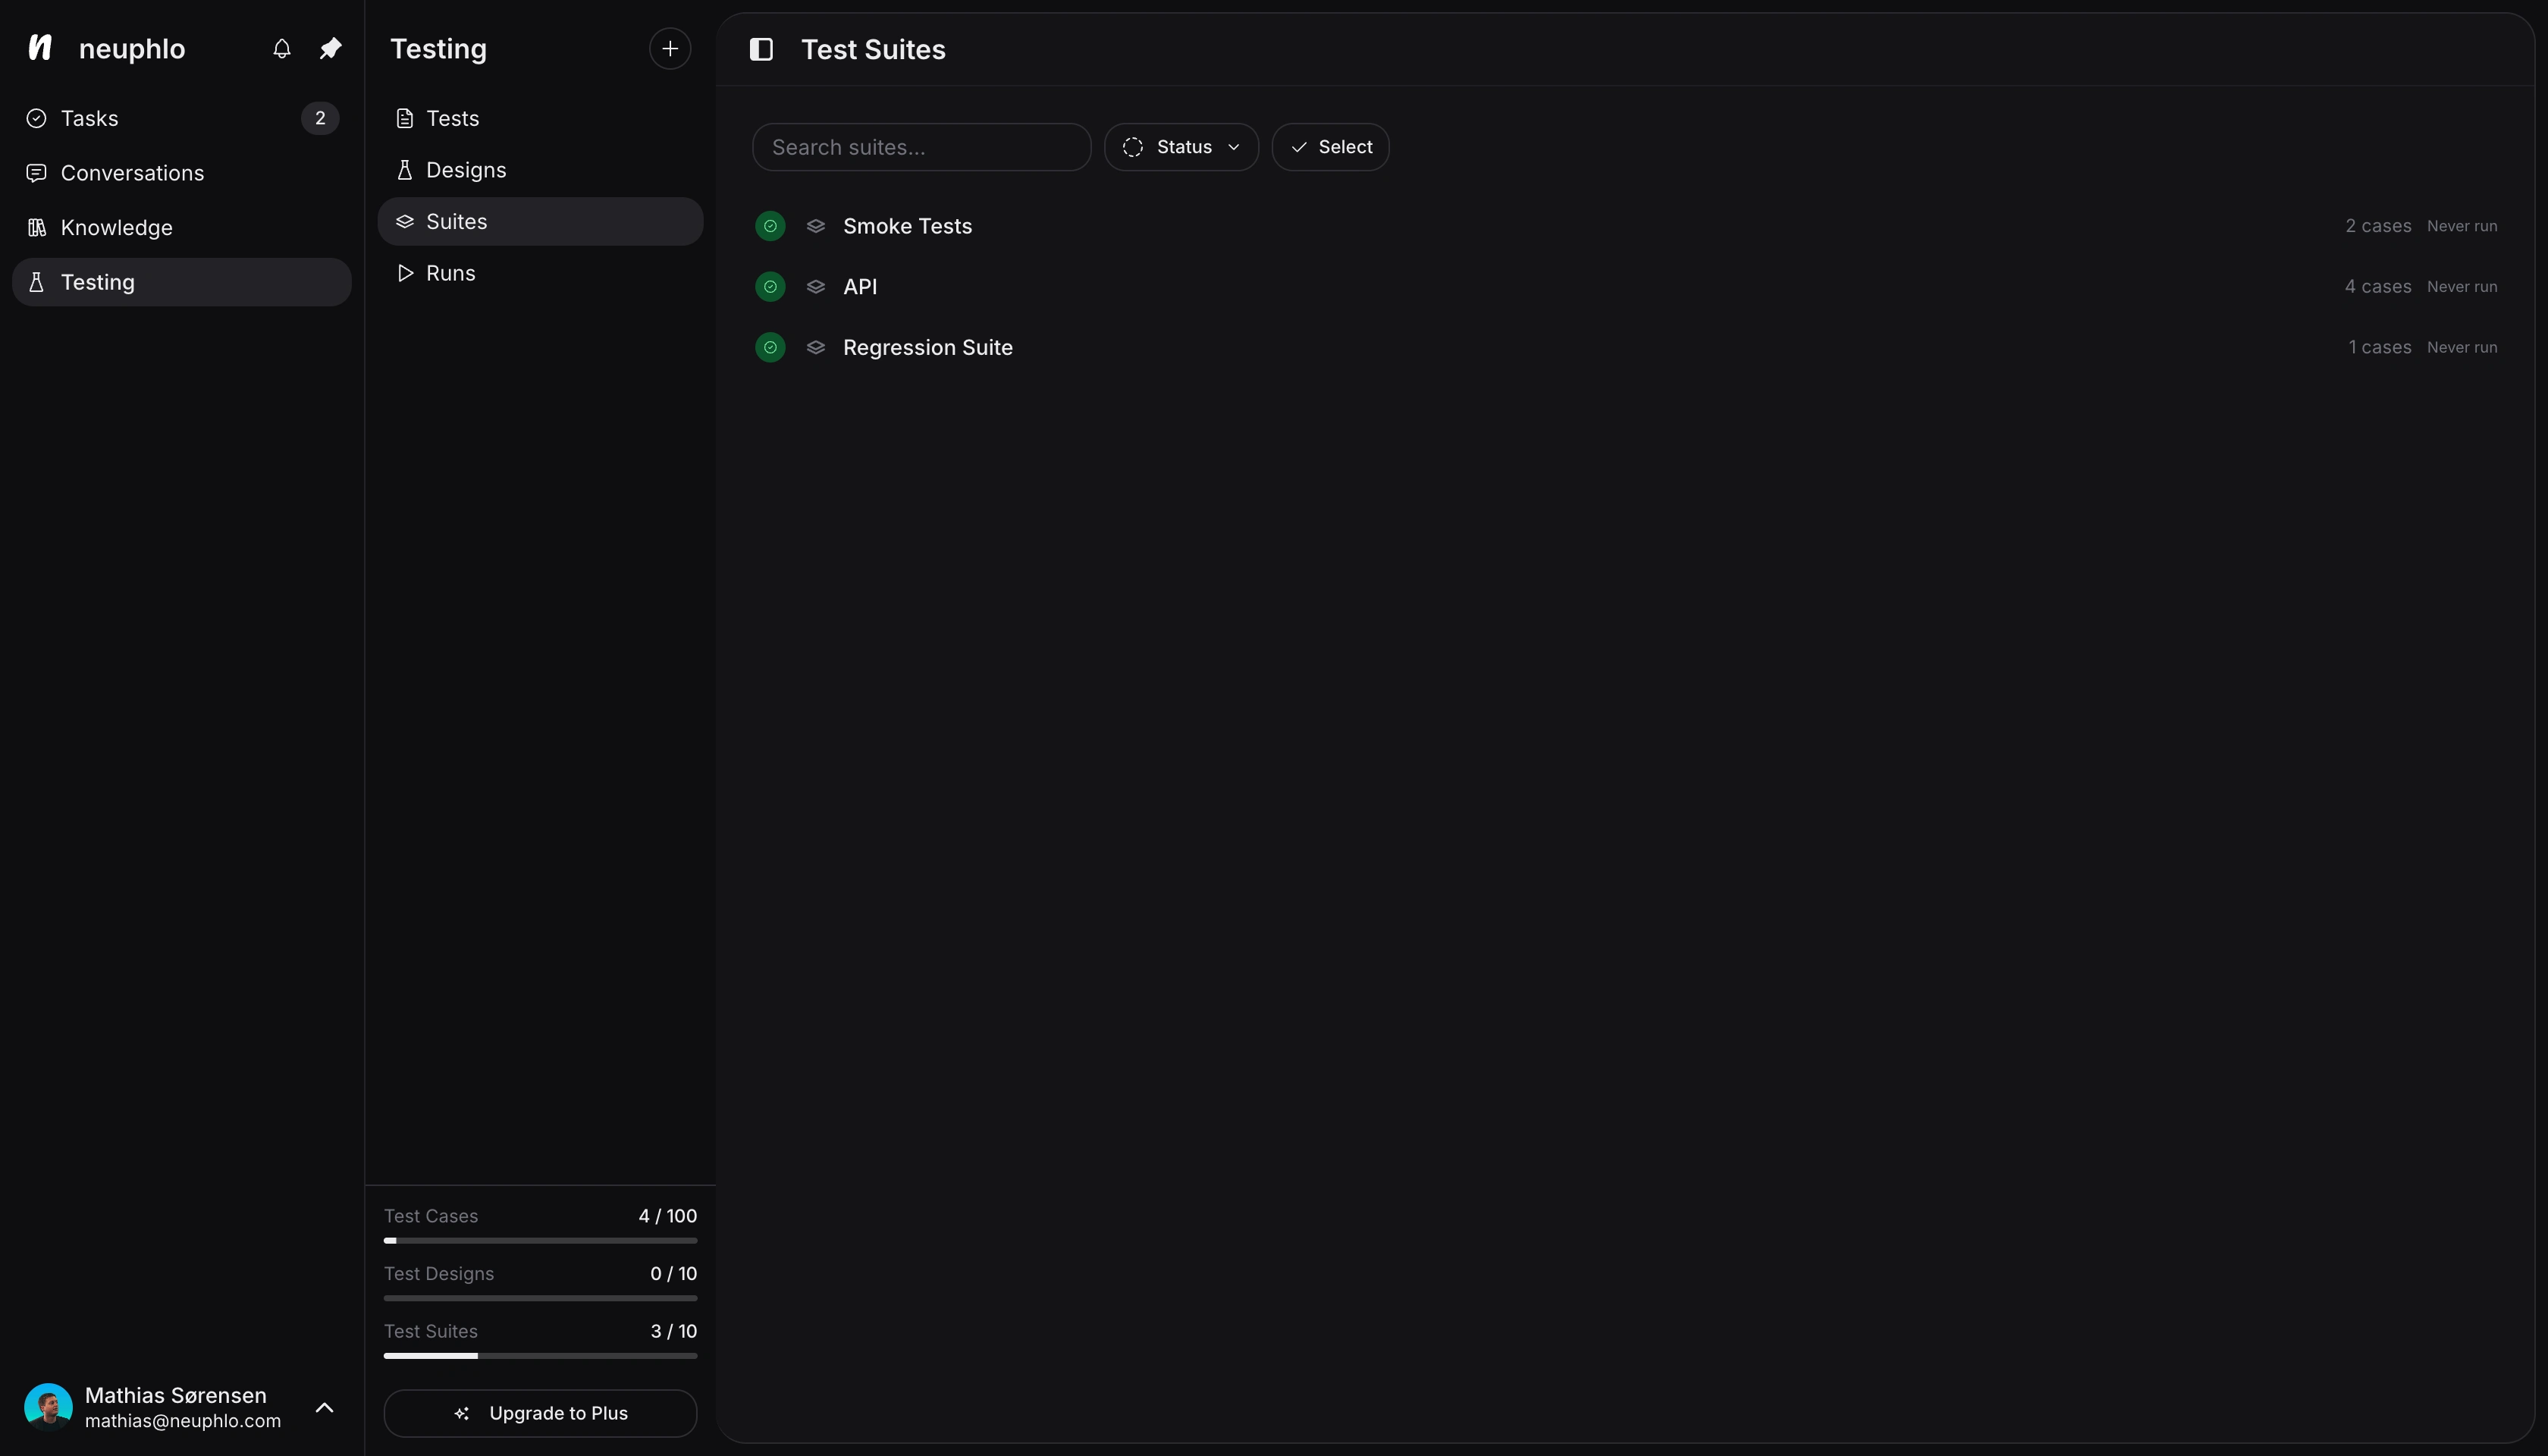Click the Test Cases progress bar
Screen dimensions: 2548x1456
[539, 1240]
